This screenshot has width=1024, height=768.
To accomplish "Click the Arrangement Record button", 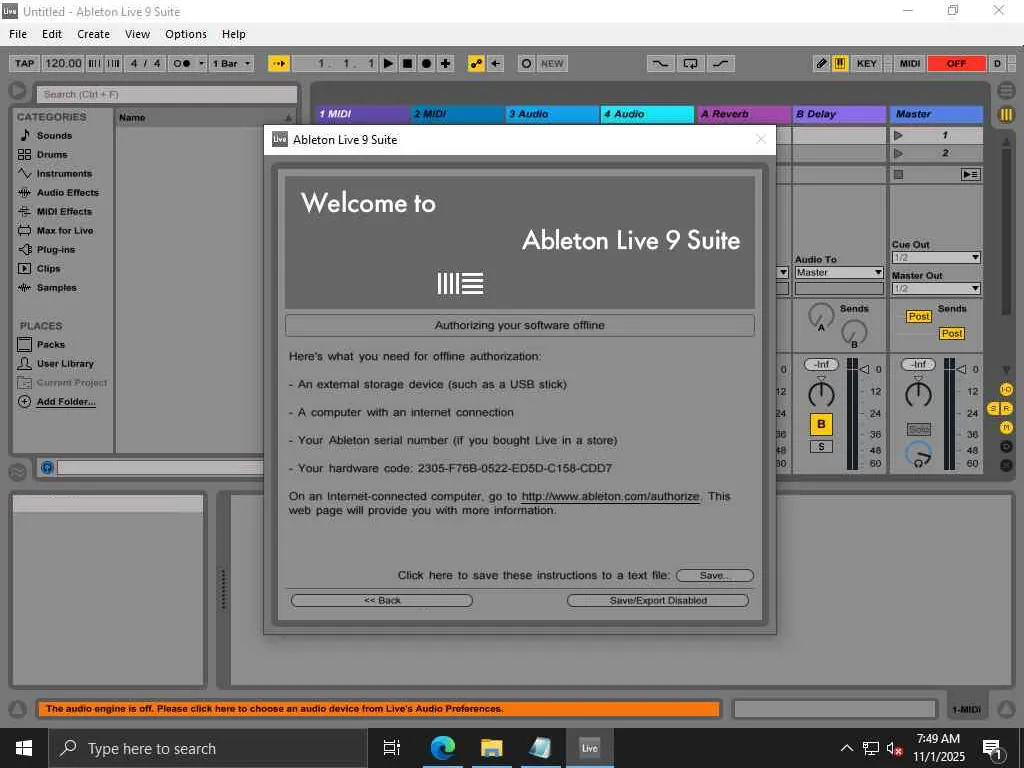I will 426,63.
